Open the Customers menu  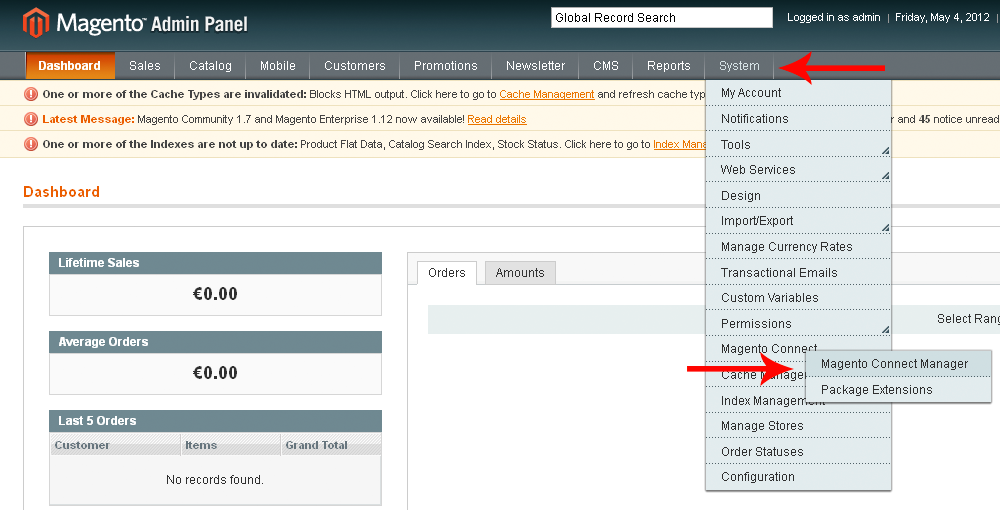click(355, 66)
